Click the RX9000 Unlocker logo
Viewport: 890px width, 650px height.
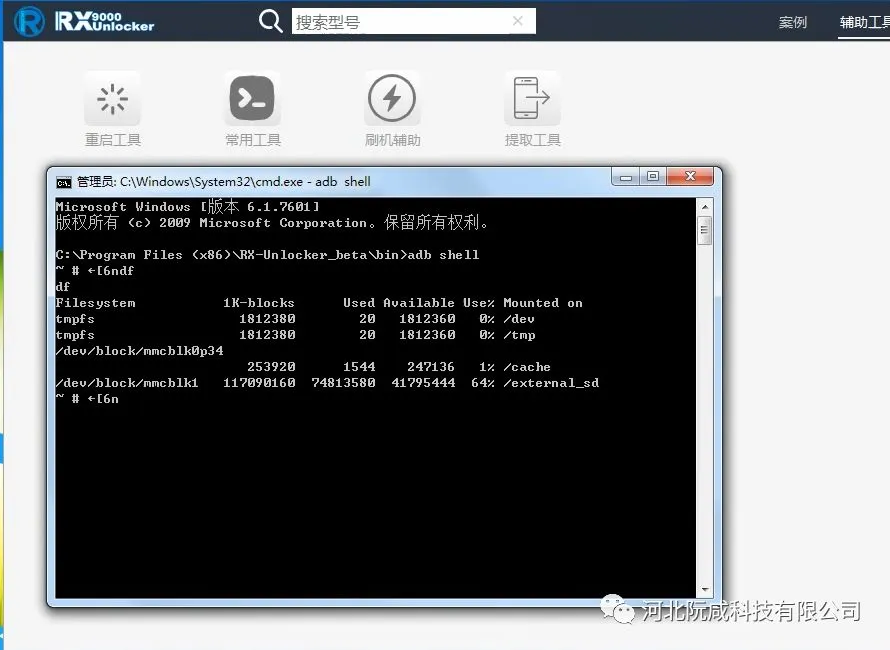tap(84, 22)
